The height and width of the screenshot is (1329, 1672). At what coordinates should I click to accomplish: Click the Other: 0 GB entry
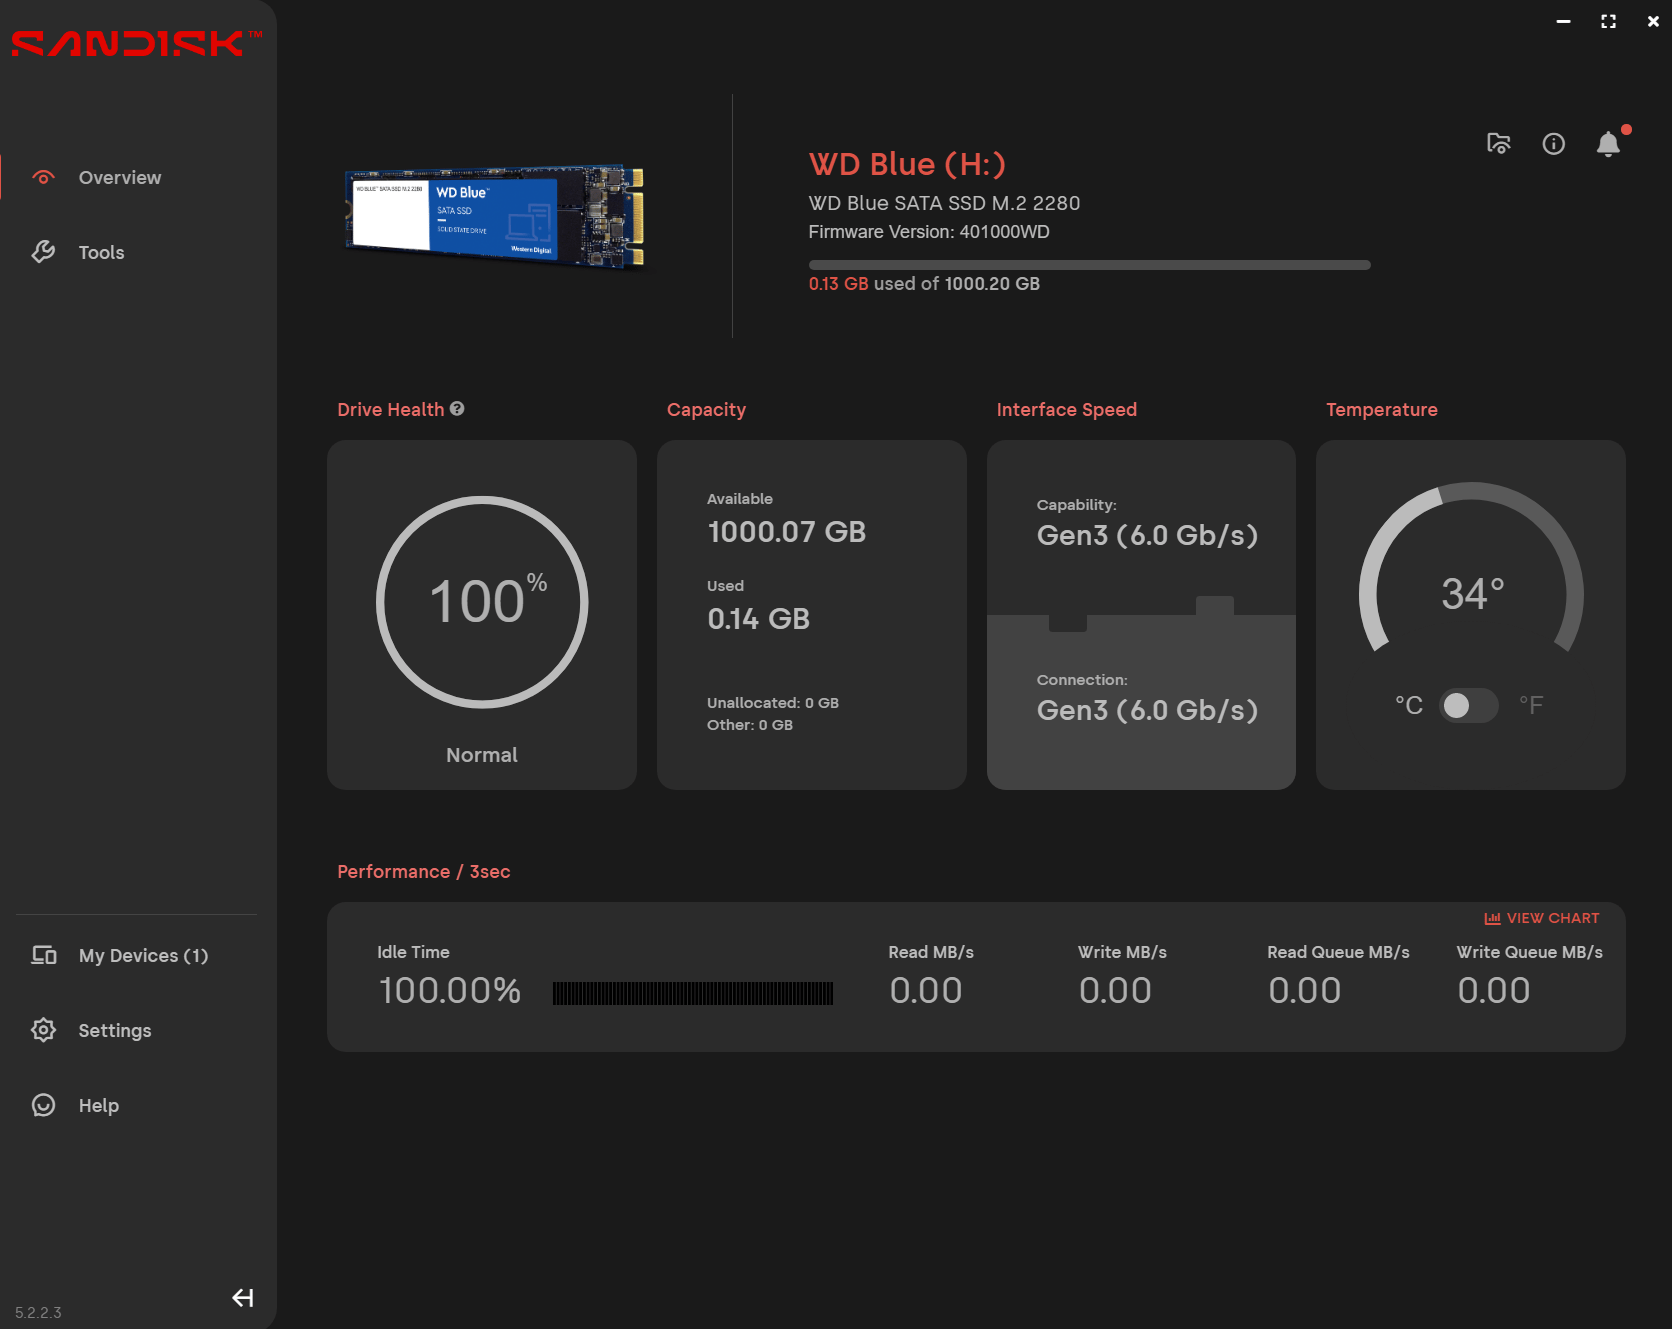(x=750, y=724)
